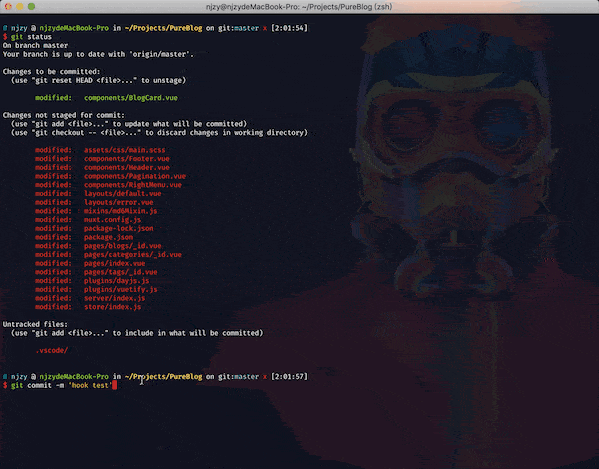Click the store/index.js file path
599x469 pixels.
click(112, 307)
